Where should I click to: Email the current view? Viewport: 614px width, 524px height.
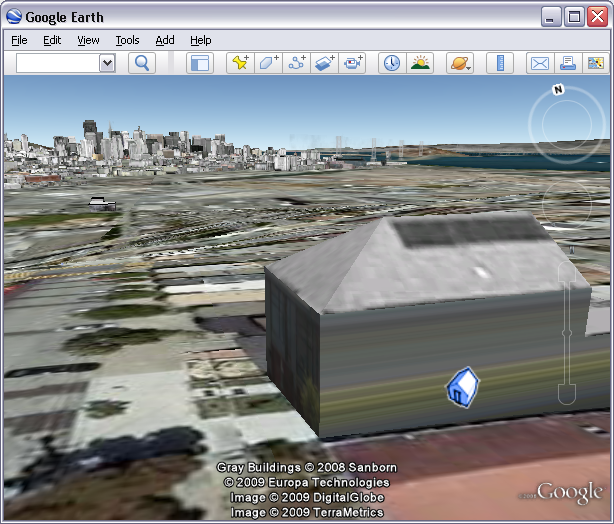point(539,63)
